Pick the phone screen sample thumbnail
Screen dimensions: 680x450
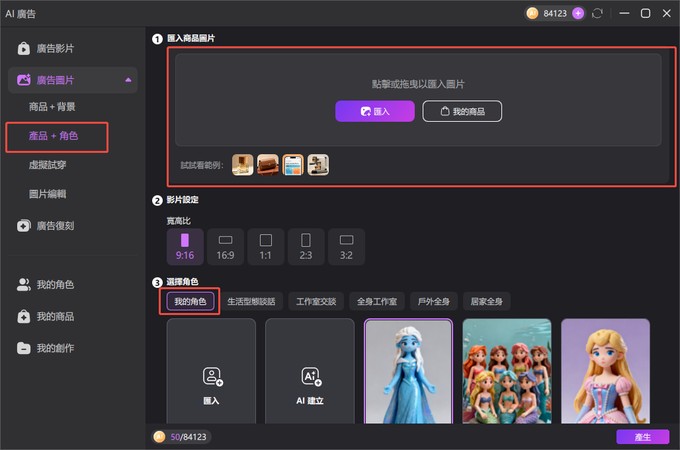293,165
